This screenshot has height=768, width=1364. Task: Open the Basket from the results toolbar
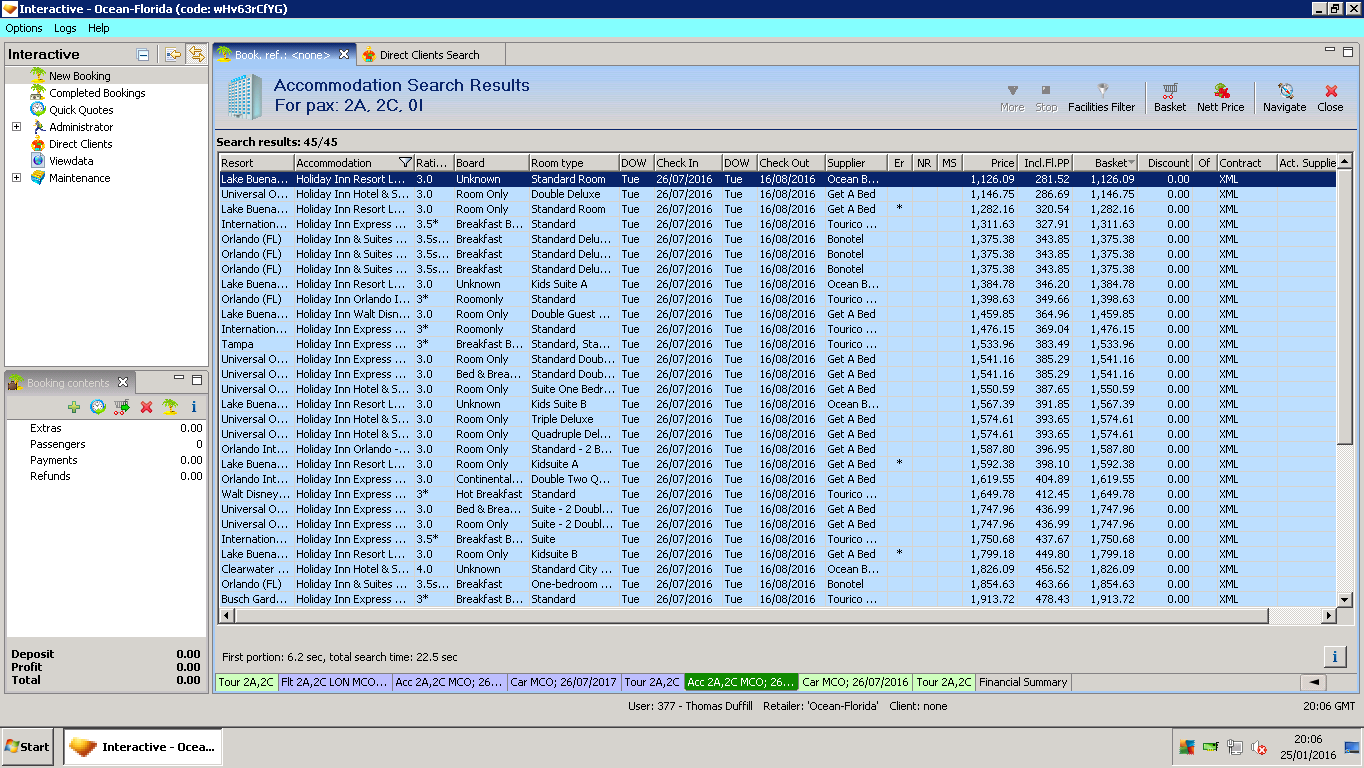coord(1169,97)
